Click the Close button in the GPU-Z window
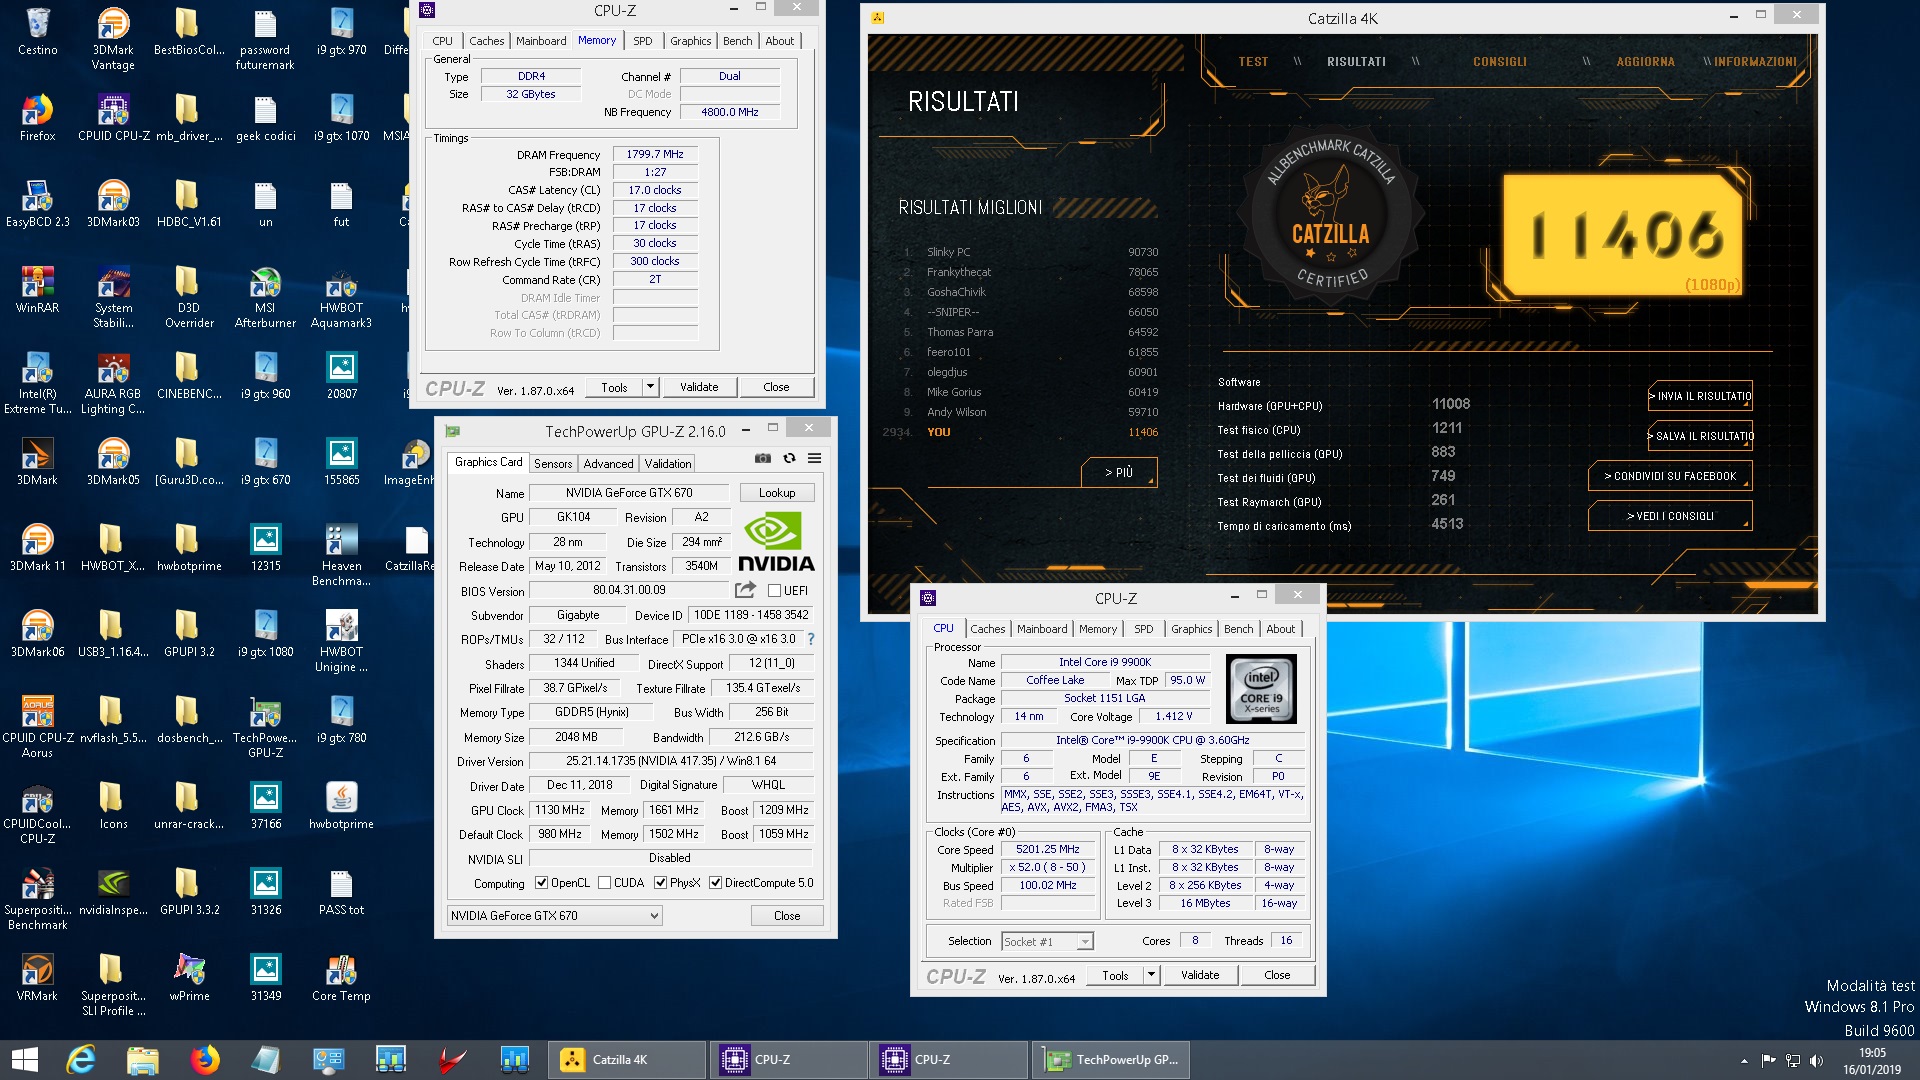This screenshot has height=1080, width=1920. click(787, 916)
